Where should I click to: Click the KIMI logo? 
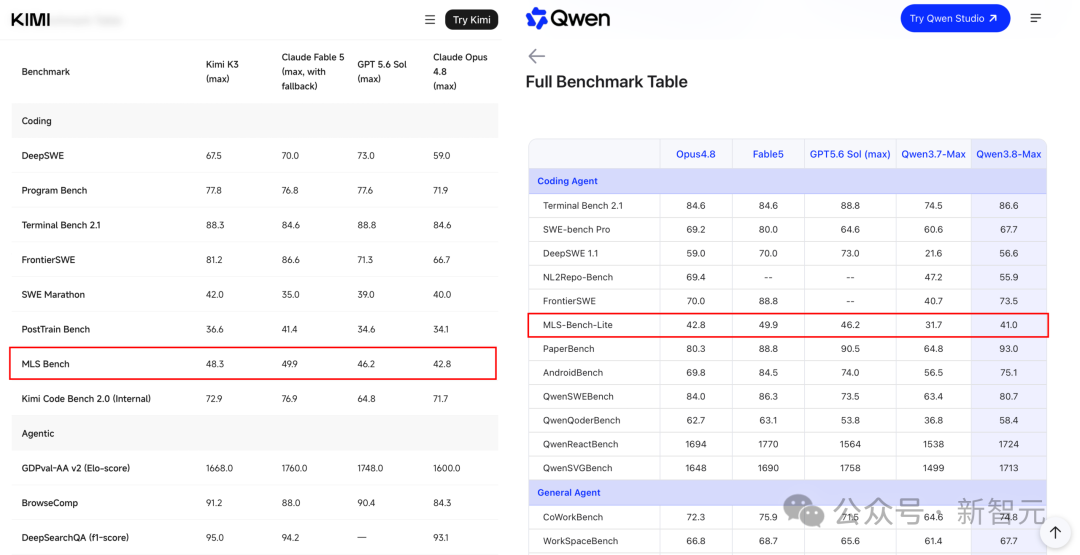click(30, 19)
